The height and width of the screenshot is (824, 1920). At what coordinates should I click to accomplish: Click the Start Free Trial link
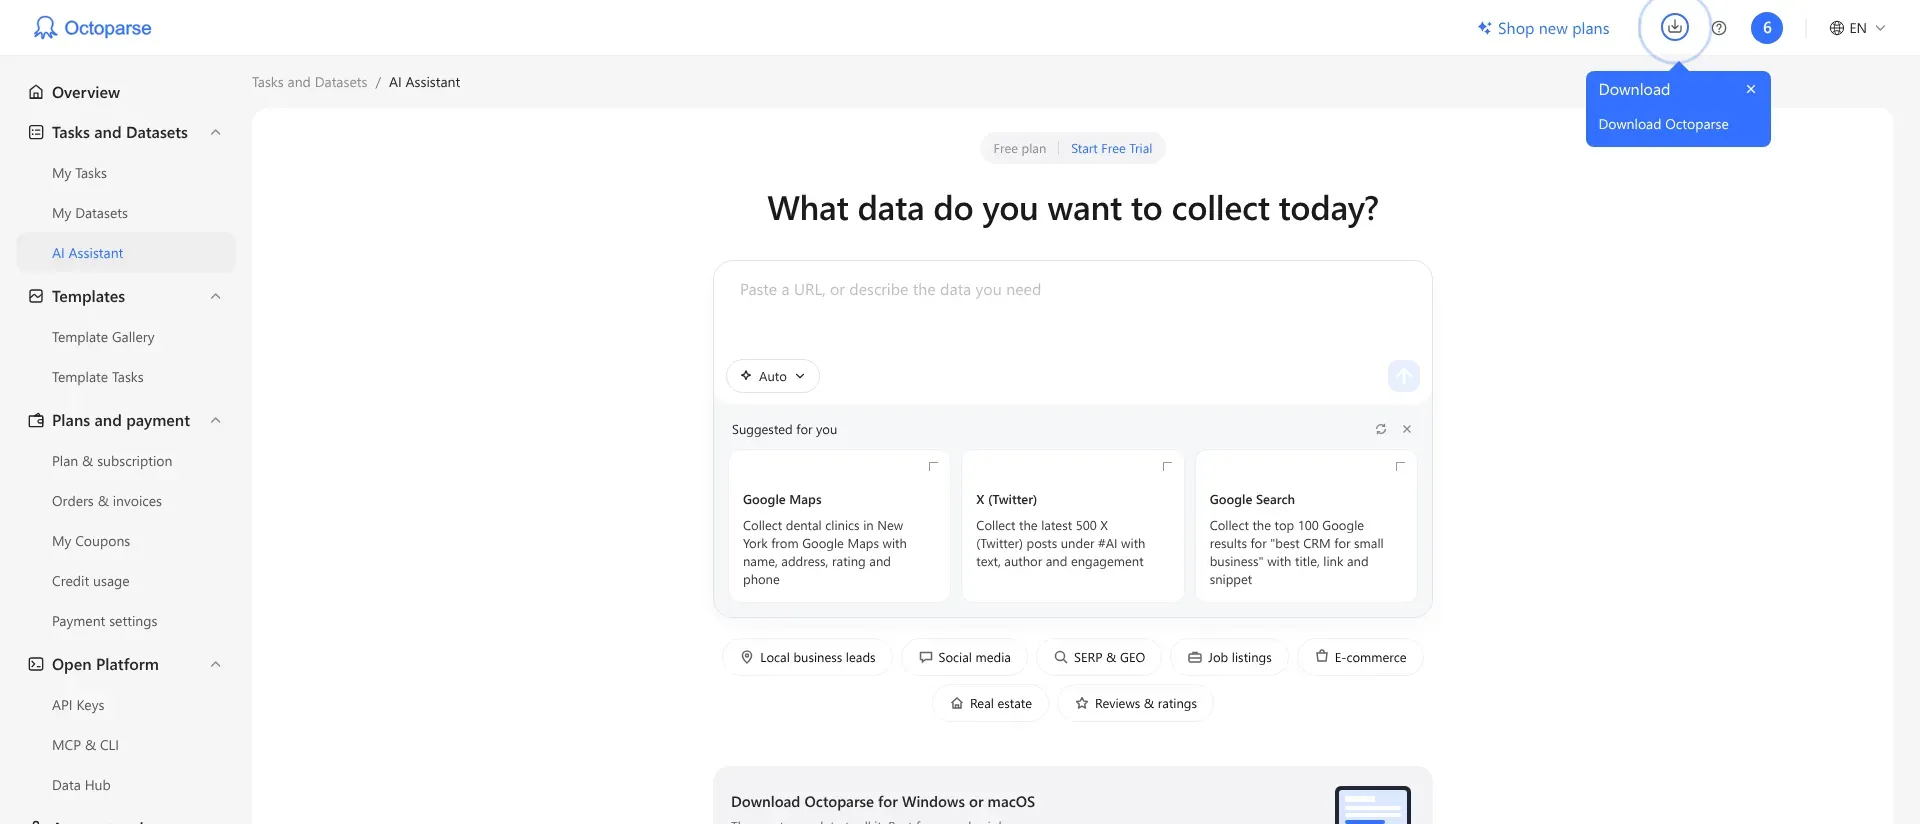click(1111, 148)
